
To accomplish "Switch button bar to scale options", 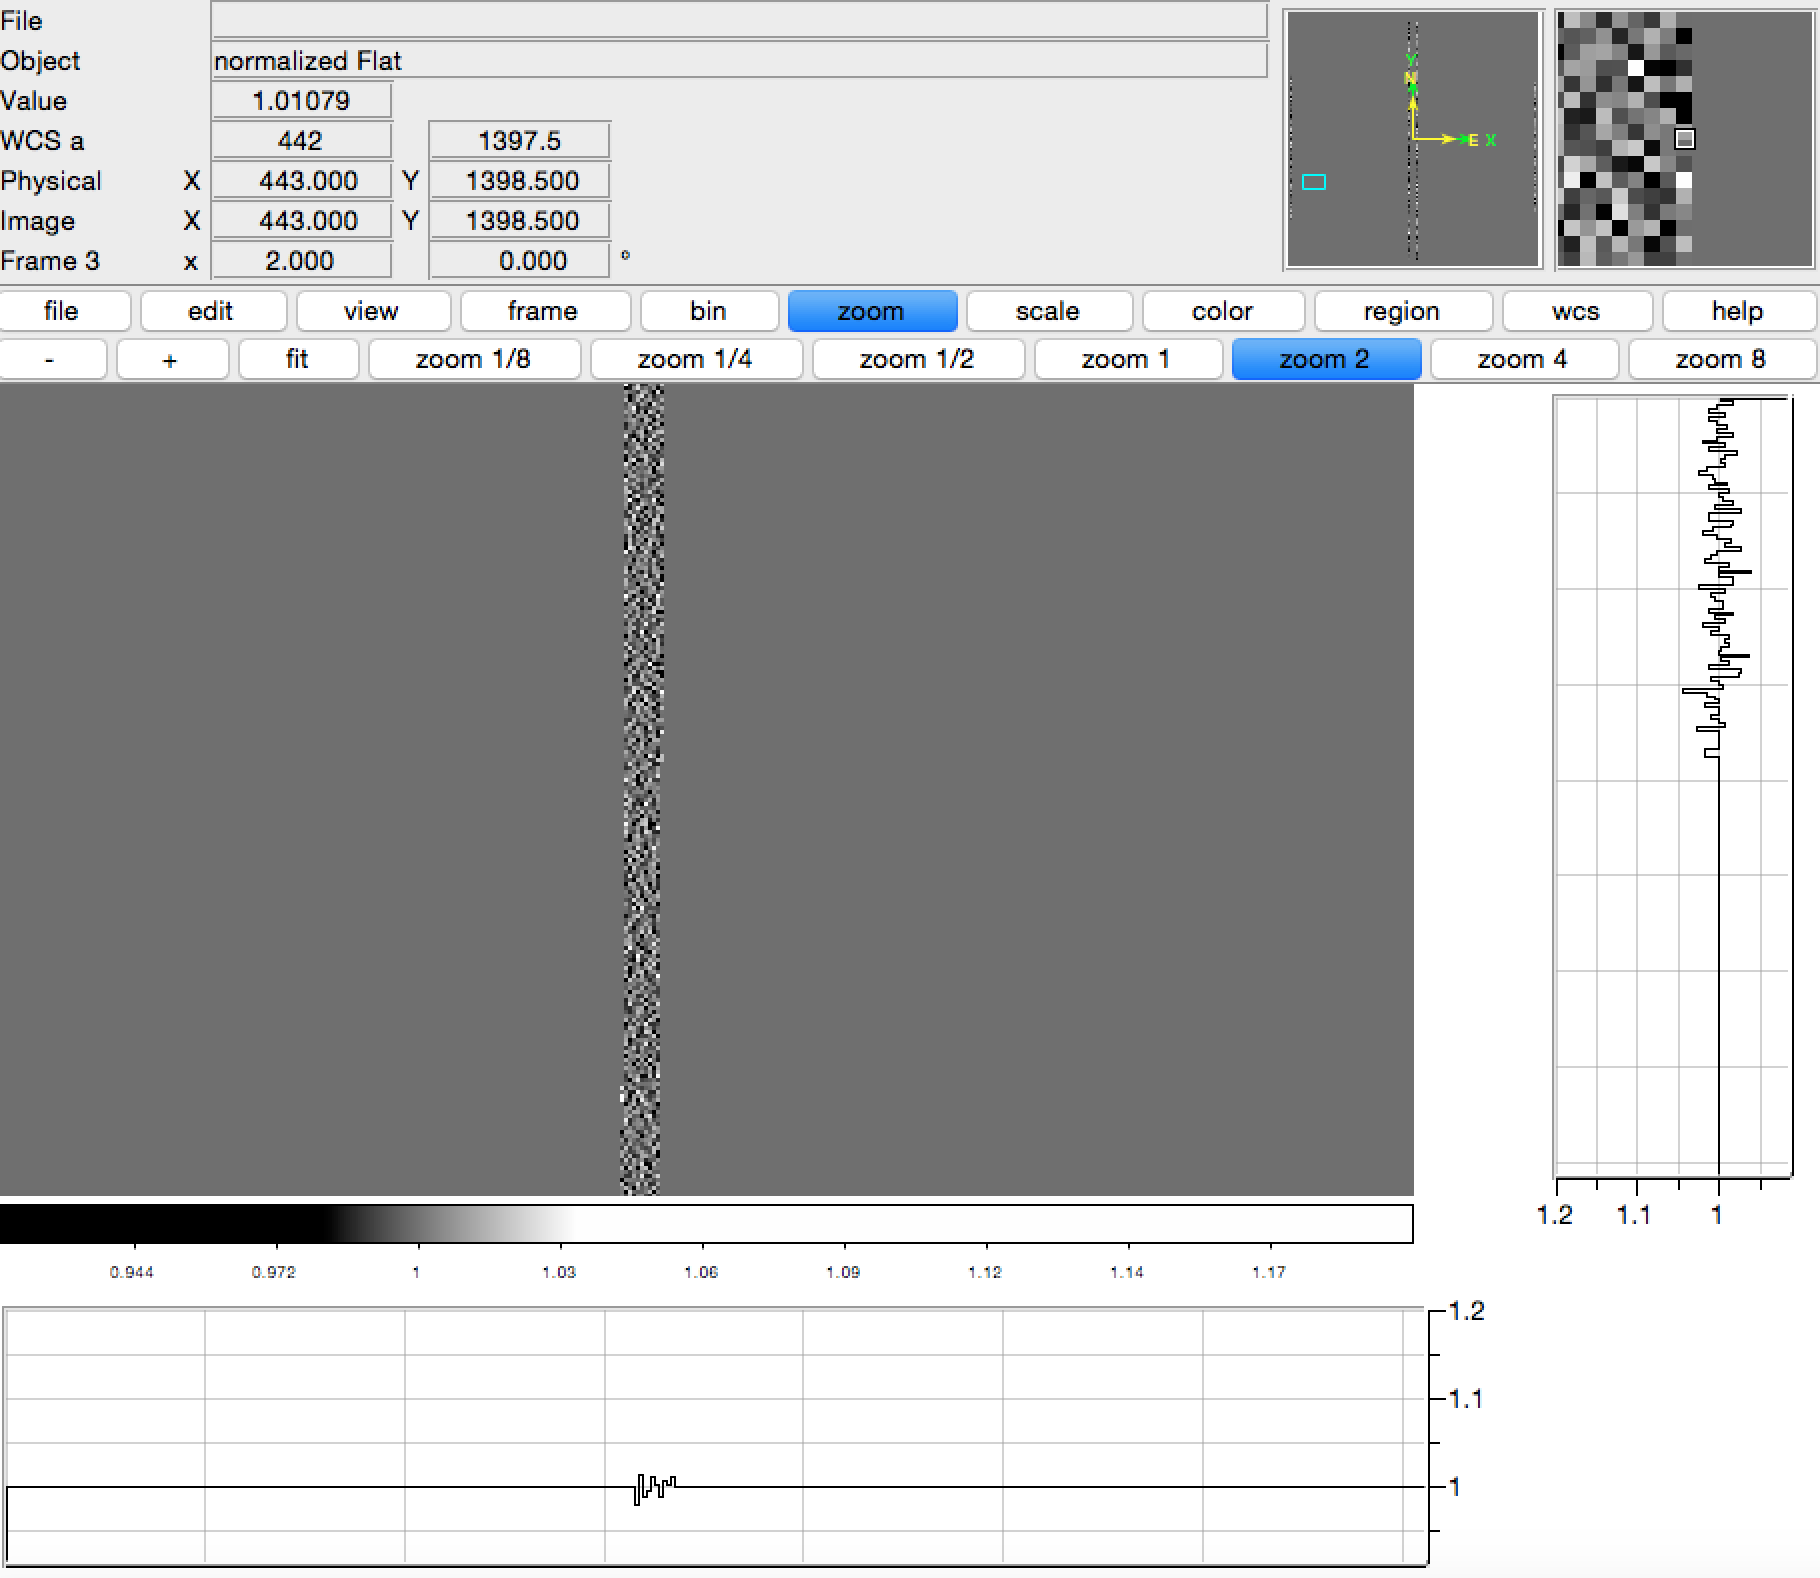I will (x=1047, y=311).
